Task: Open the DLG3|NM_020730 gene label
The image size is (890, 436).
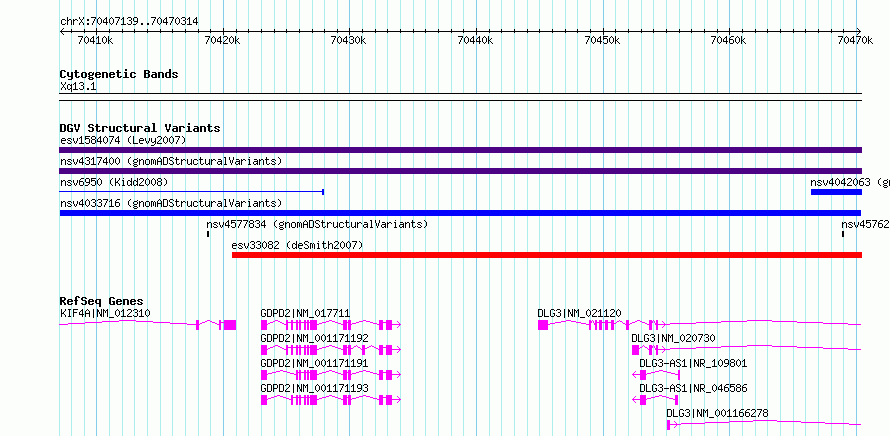Action: [x=674, y=338]
